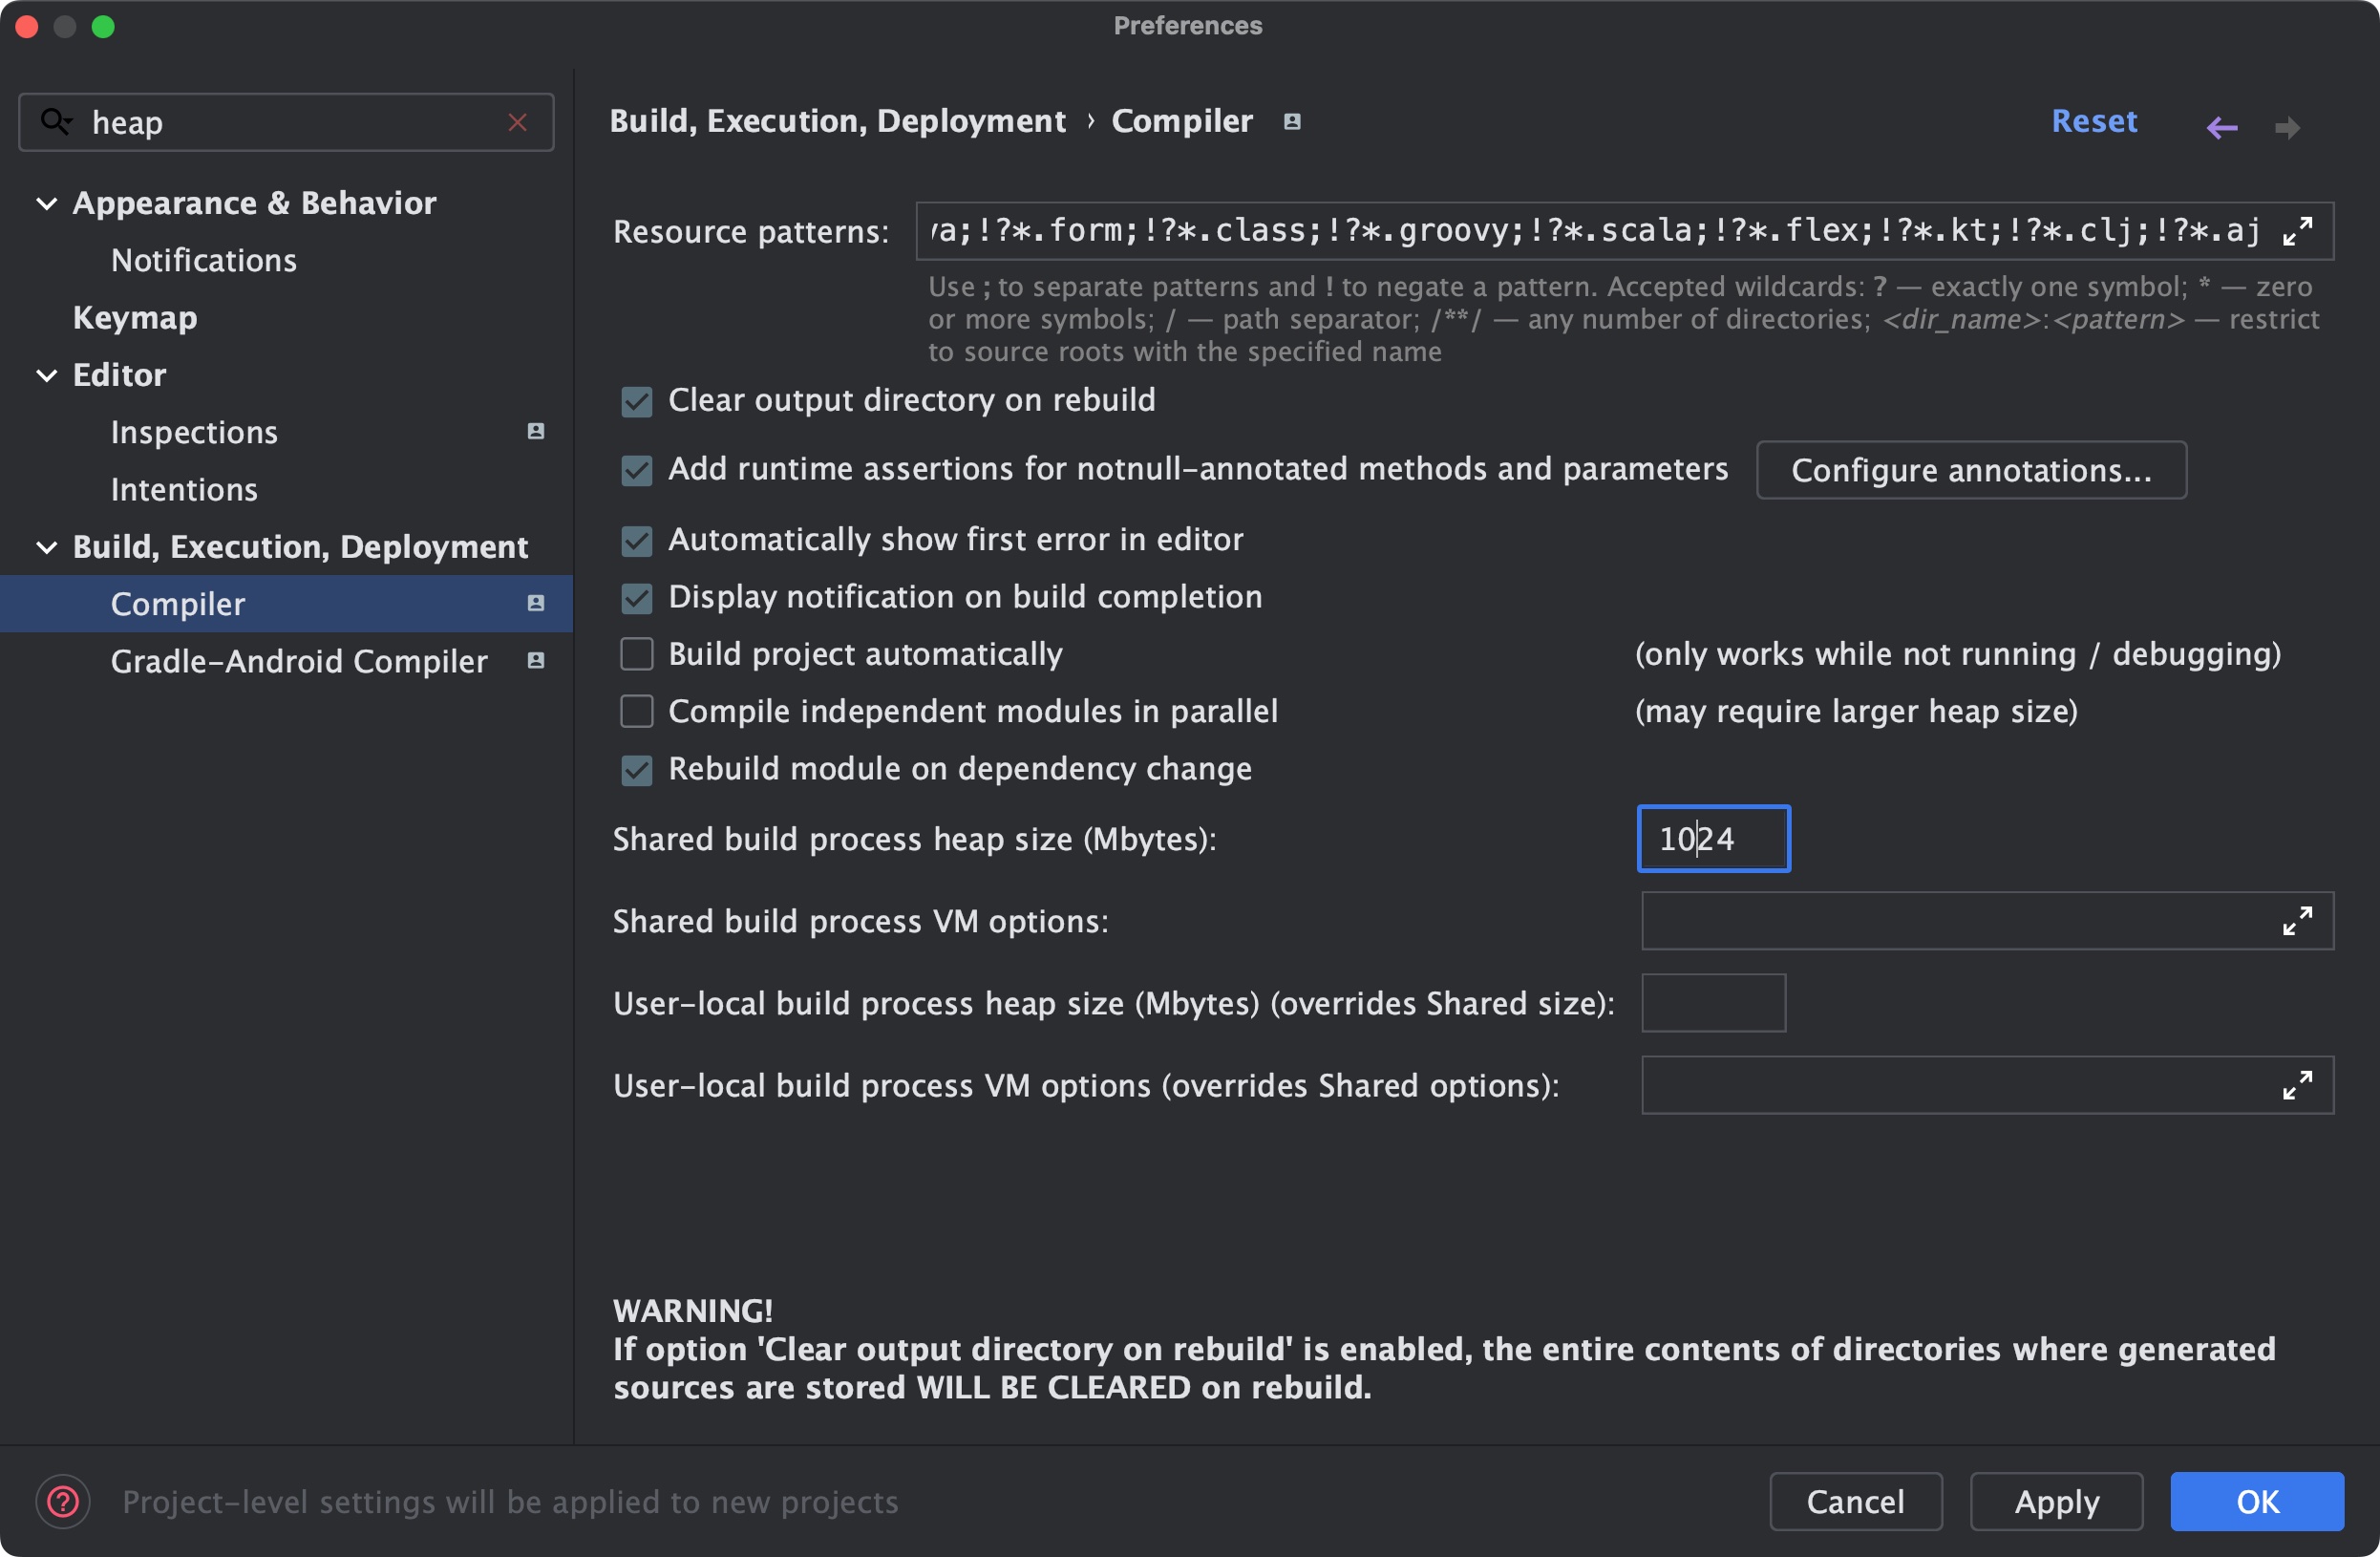Expand User-local VM options field
2380x1557 pixels.
(2297, 1085)
